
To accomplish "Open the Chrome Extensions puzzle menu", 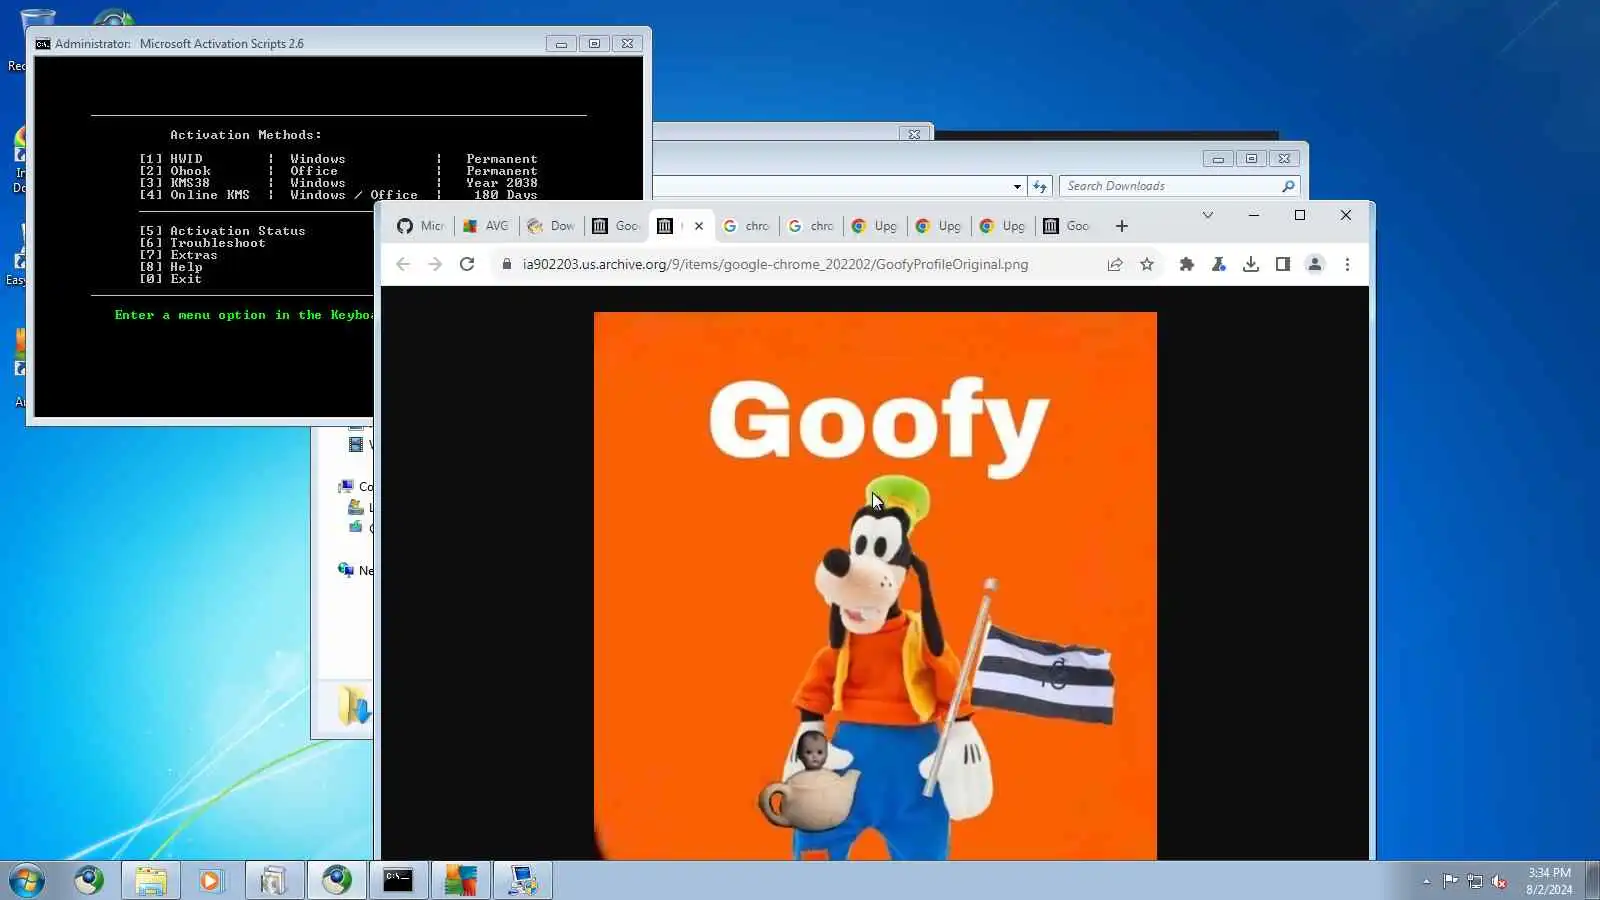I will pos(1187,264).
